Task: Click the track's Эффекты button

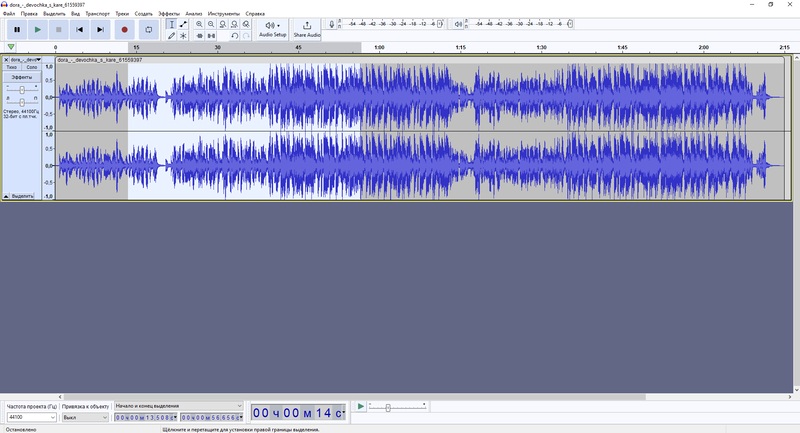Action: [21, 77]
